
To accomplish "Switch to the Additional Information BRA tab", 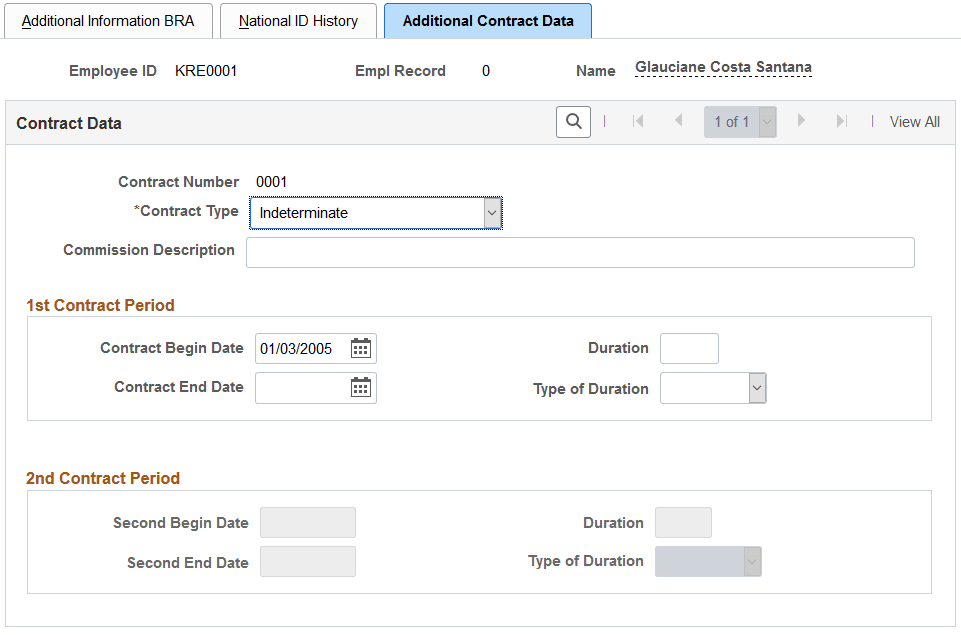I will click(108, 20).
